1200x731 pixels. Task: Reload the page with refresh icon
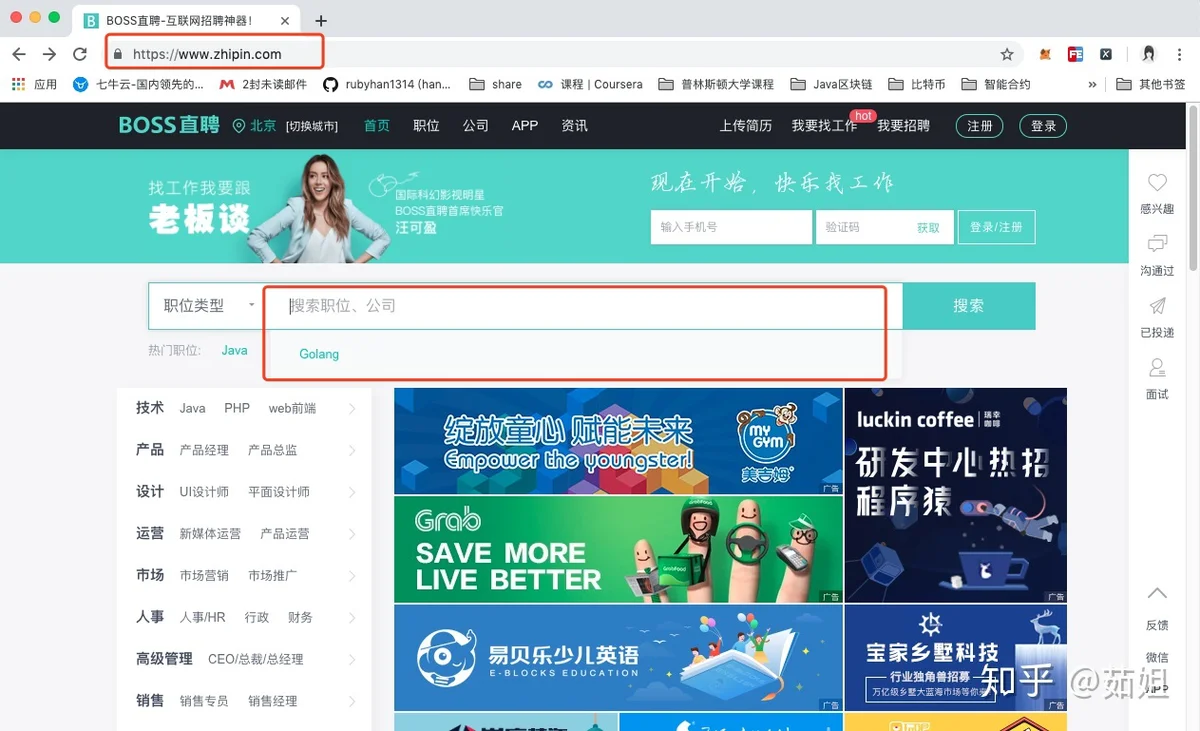80,54
